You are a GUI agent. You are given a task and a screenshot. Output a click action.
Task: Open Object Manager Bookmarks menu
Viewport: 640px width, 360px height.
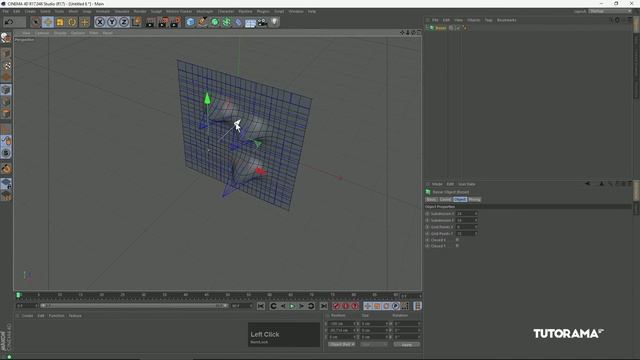(507, 20)
